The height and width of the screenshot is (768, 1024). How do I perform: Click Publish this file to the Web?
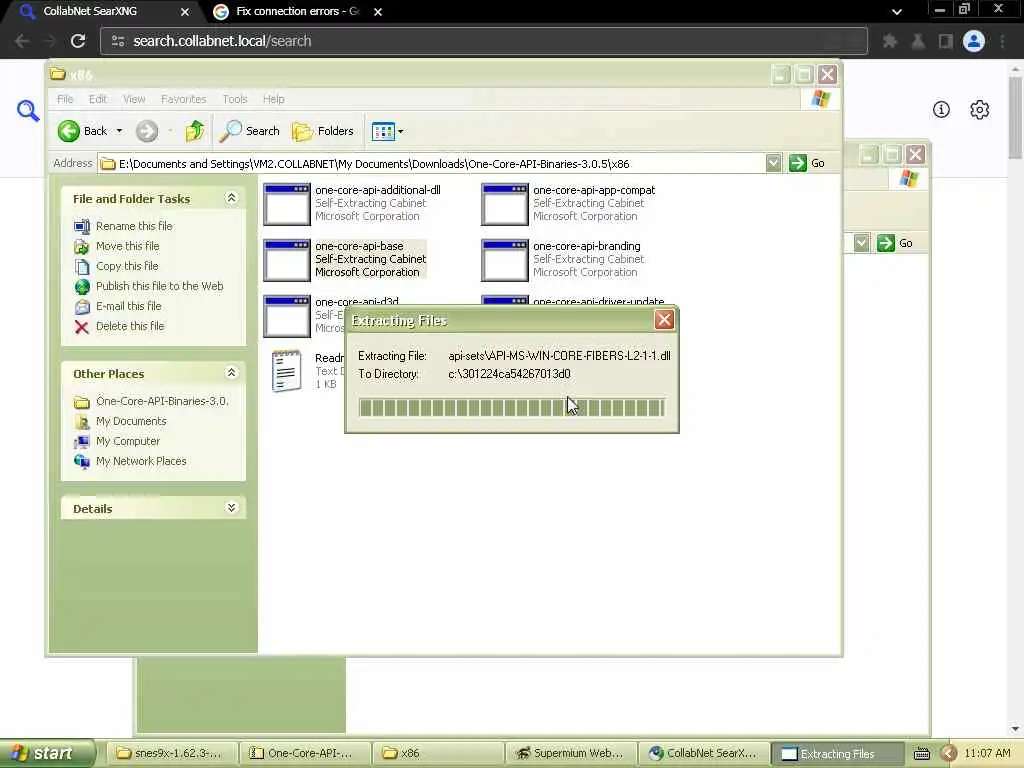click(159, 286)
